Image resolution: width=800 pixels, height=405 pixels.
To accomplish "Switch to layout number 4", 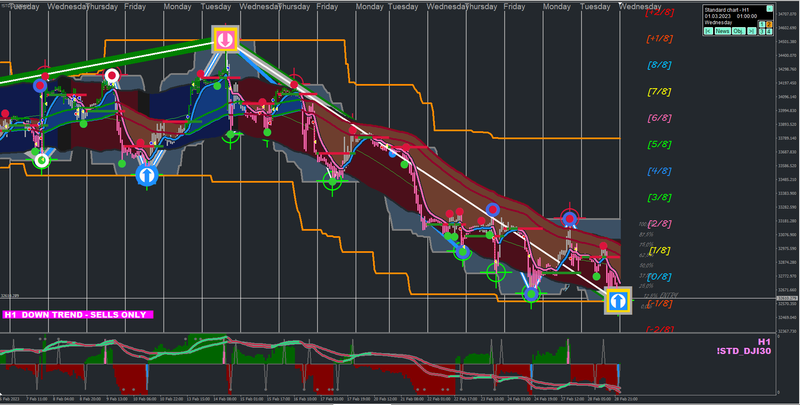I will 769,32.
